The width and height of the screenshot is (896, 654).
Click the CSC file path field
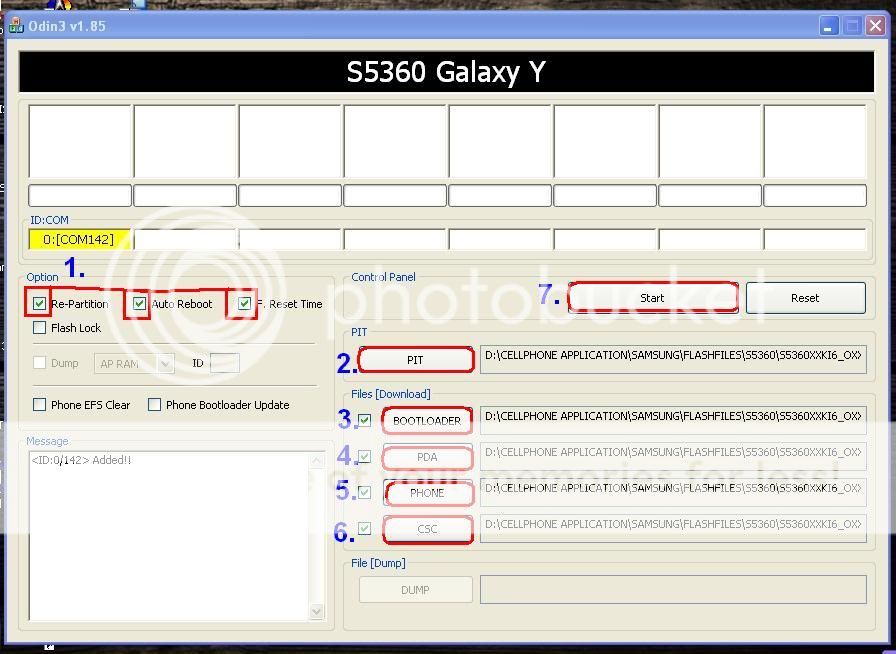pos(673,528)
